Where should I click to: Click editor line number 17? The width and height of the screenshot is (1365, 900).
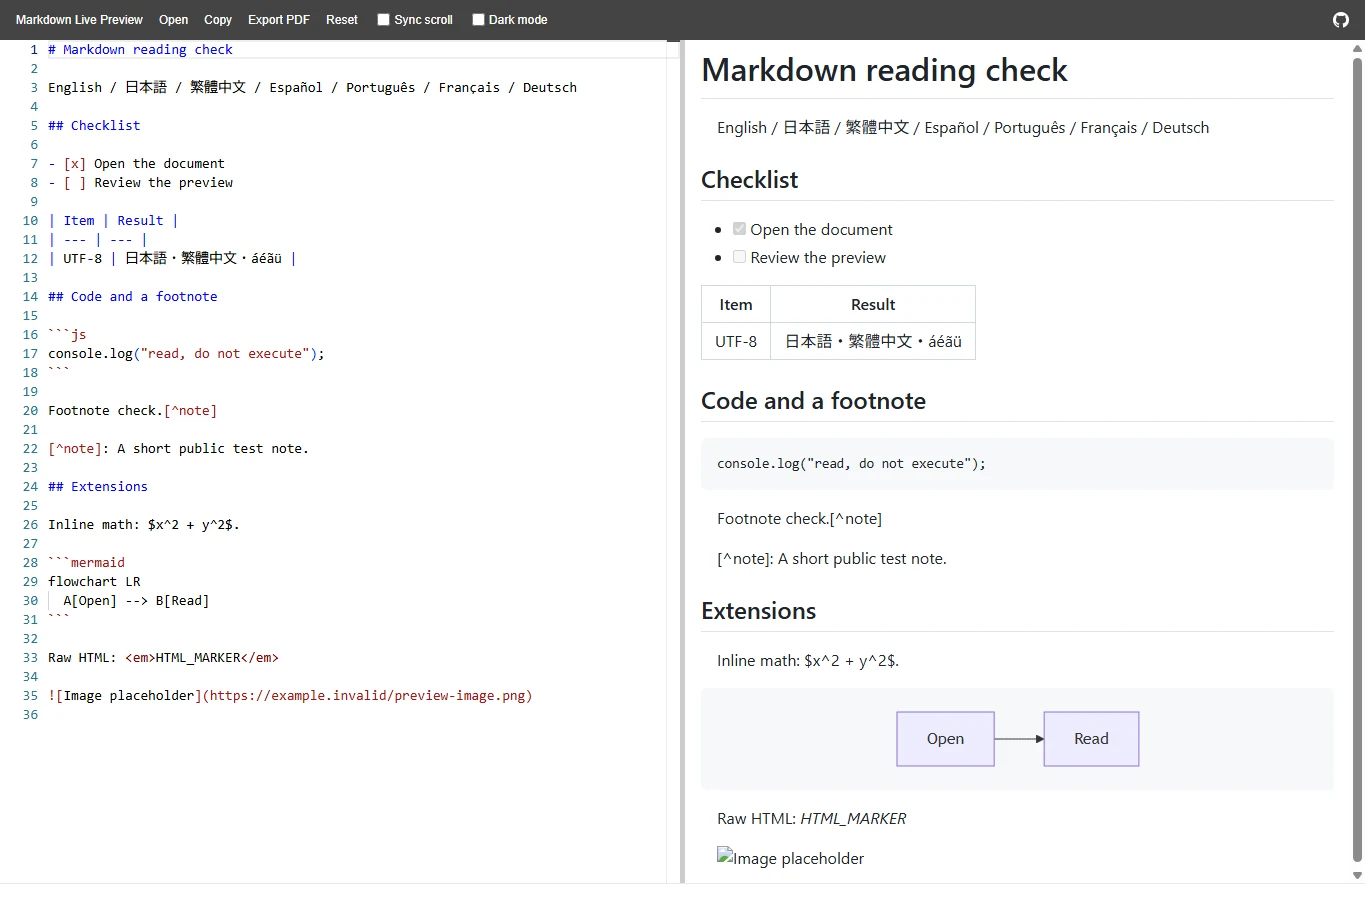click(30, 353)
